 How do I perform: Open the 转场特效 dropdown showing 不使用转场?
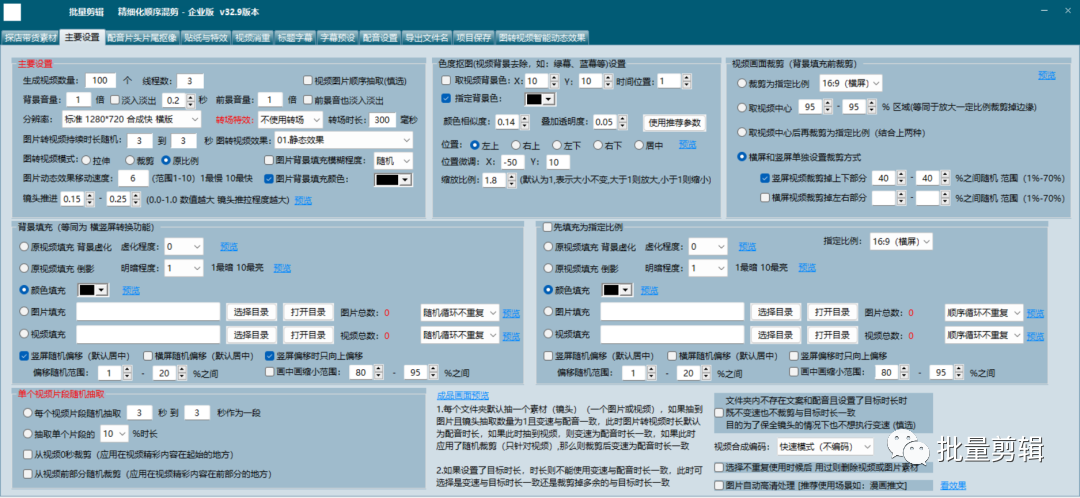(x=290, y=120)
